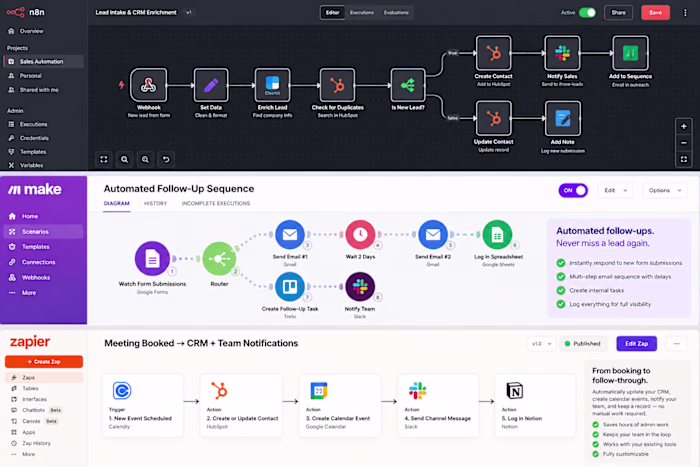Select the Watch Form Submissions module in Make

pos(152,259)
